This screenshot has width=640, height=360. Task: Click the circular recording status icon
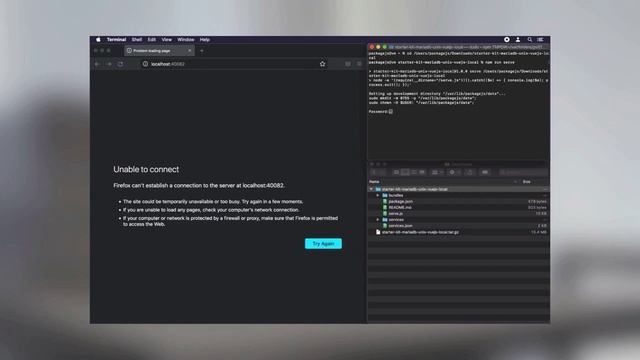(507, 40)
